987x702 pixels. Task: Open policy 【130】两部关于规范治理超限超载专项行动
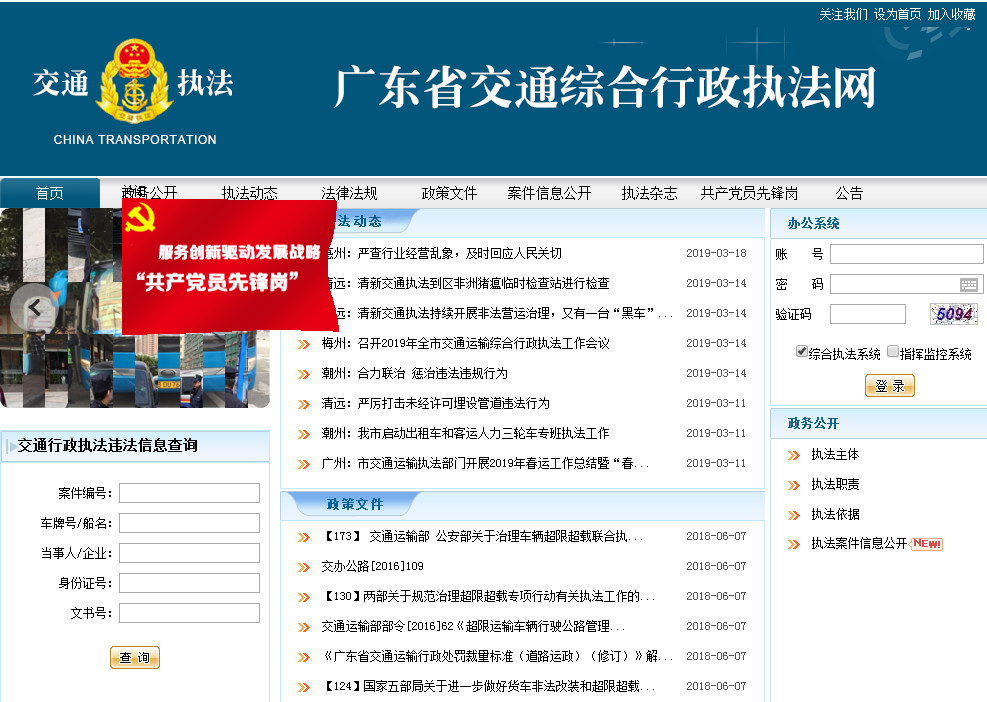click(x=488, y=596)
